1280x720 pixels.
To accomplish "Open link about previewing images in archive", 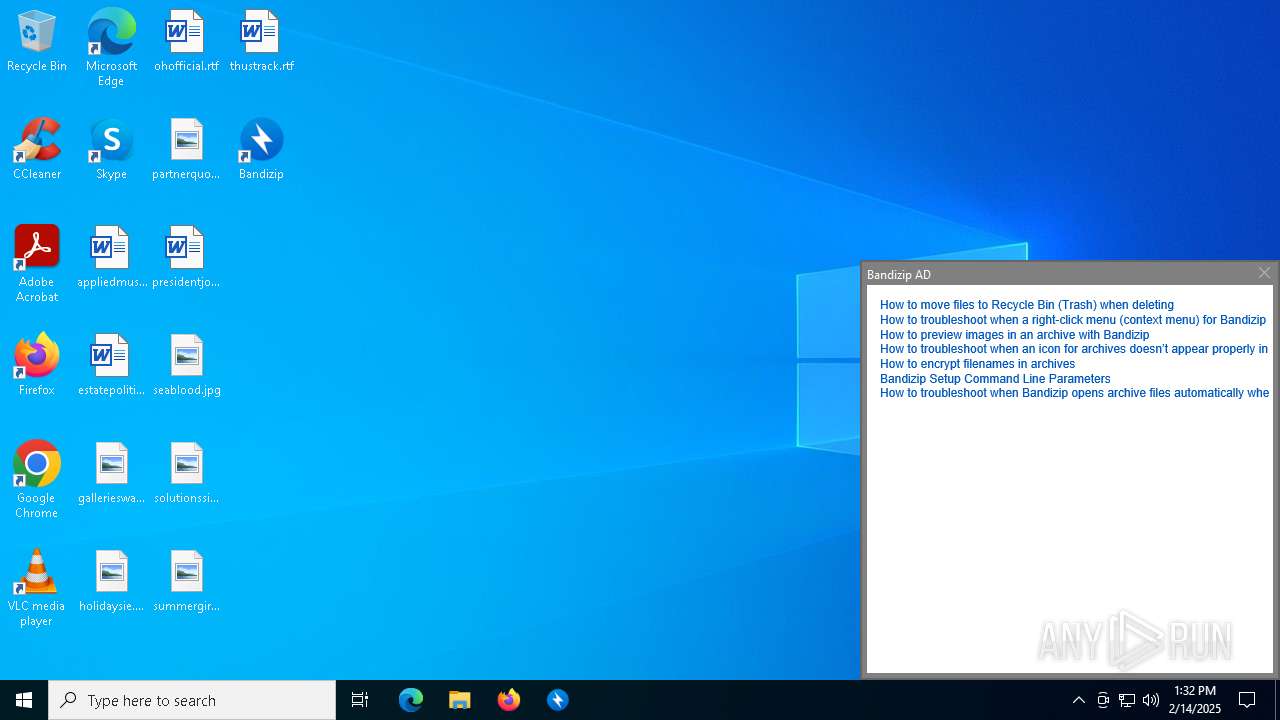I will [x=1014, y=335].
